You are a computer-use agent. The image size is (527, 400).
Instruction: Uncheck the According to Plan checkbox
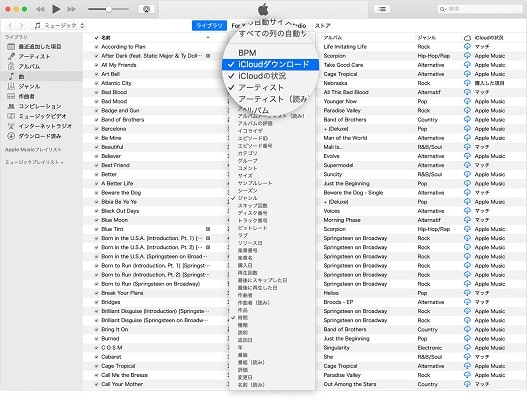click(96, 47)
